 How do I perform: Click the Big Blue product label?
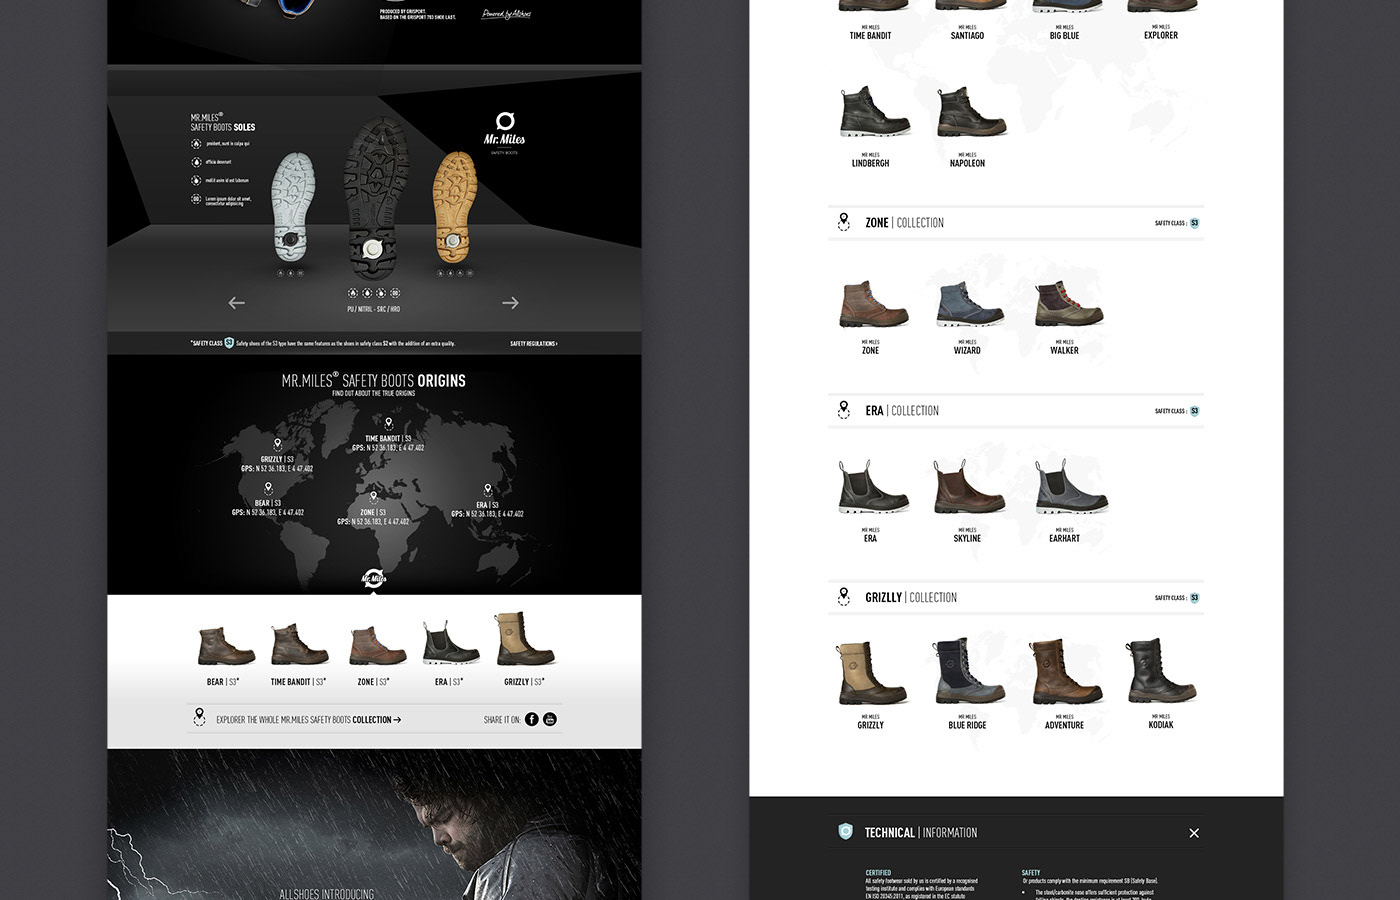(x=1064, y=36)
